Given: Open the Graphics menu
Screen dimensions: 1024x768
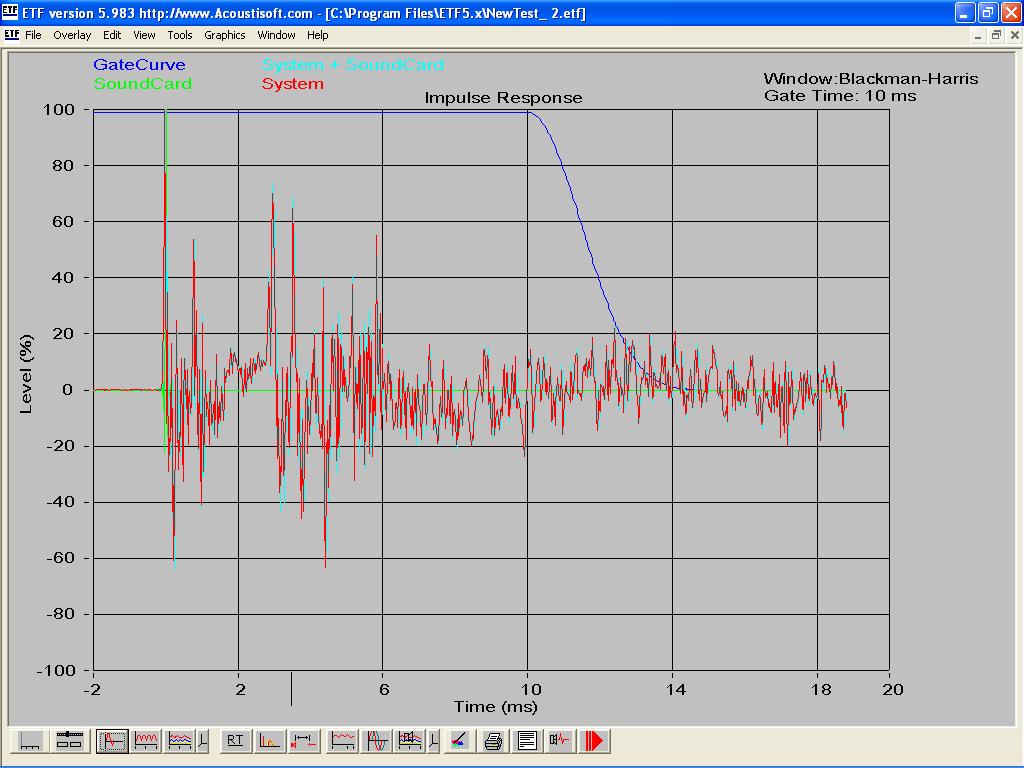Looking at the screenshot, I should [x=224, y=35].
